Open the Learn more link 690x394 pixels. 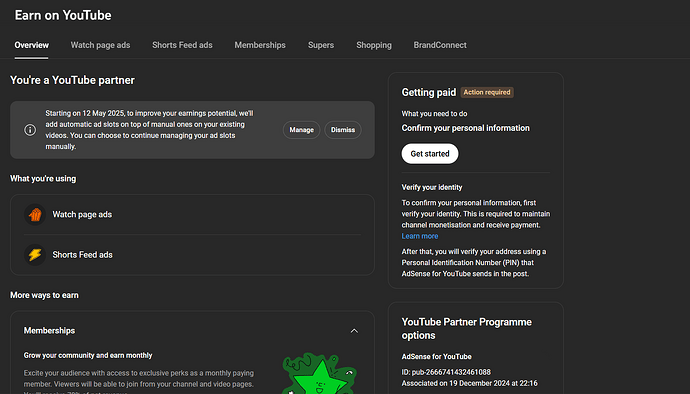(420, 236)
